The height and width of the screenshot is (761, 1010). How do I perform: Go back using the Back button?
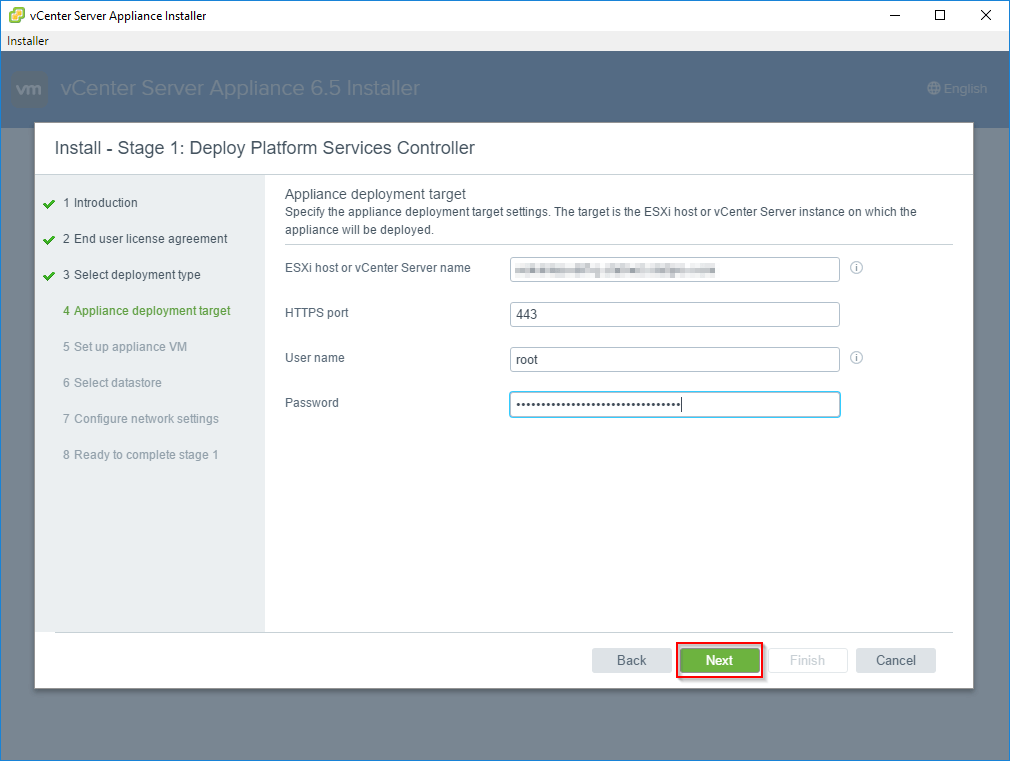point(632,660)
